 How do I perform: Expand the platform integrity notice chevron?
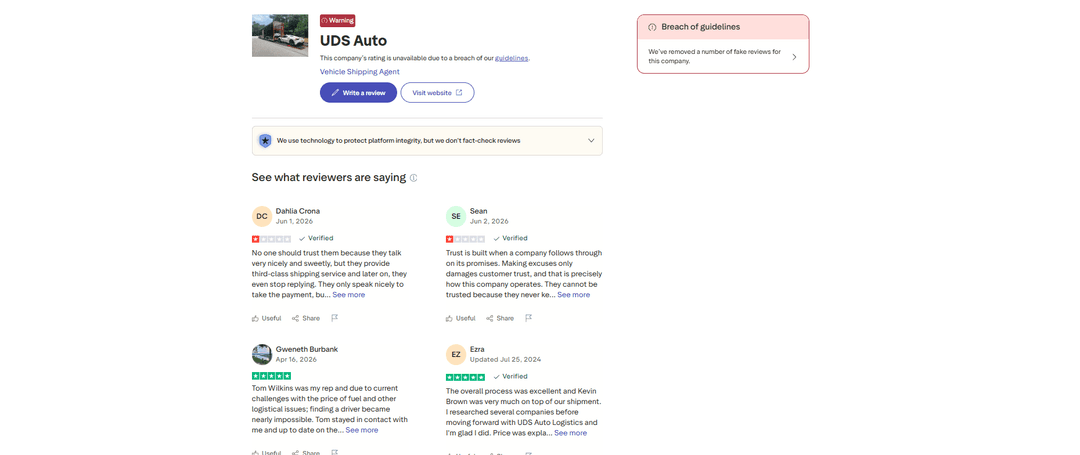(x=591, y=140)
